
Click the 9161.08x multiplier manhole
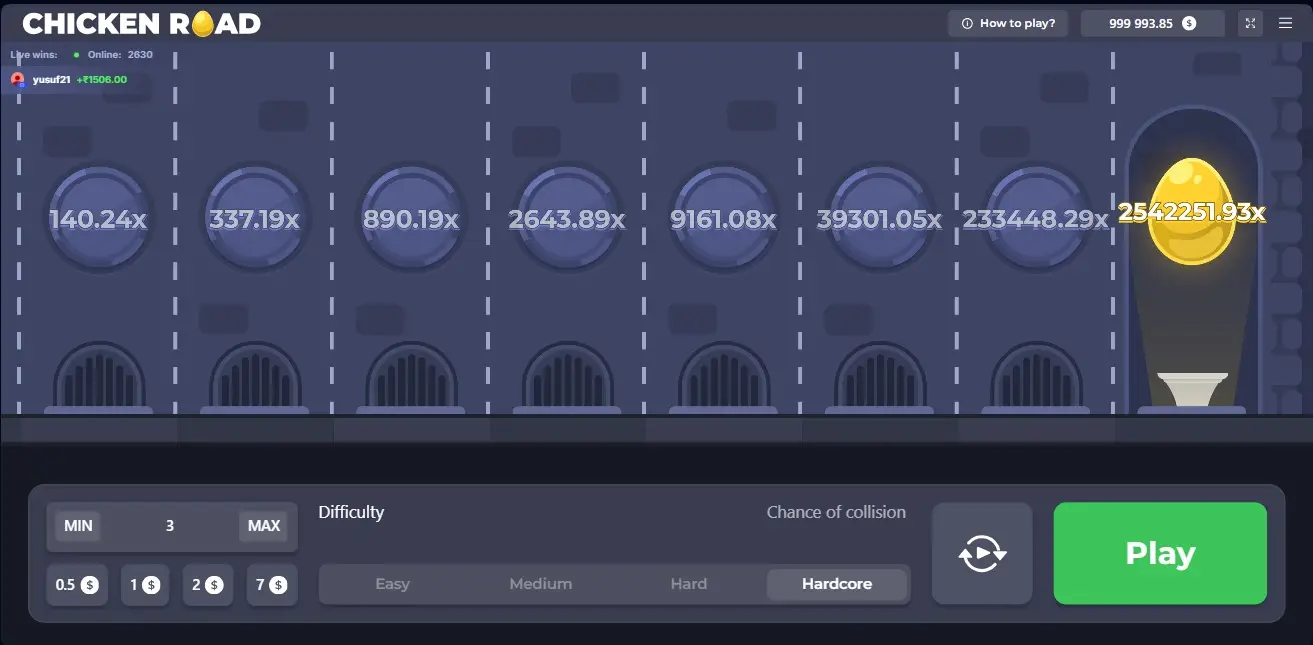pos(723,218)
